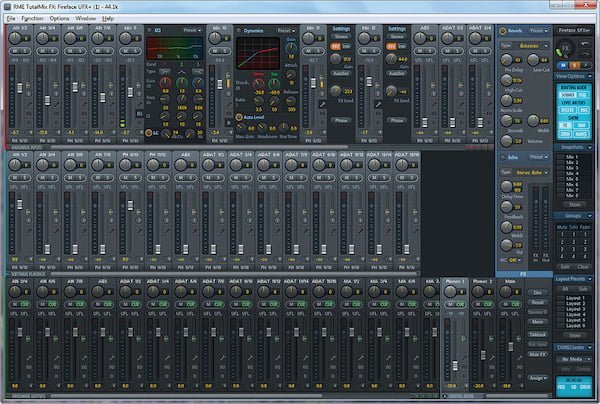Viewport: 600px width, 404px height.
Task: Enable the Auto Level switch
Action: point(239,117)
